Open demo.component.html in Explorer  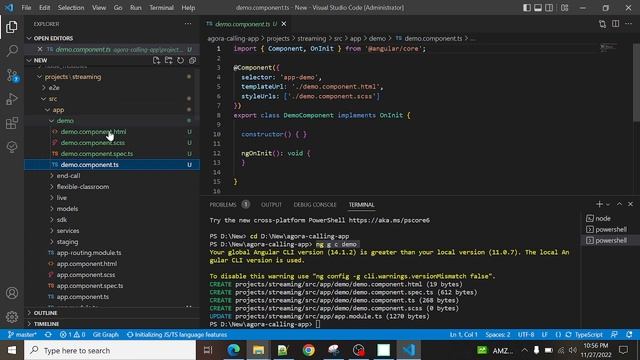[x=93, y=132]
